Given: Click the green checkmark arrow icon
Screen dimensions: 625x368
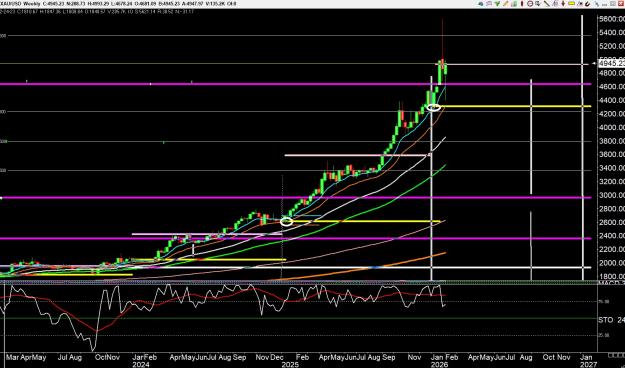Looking at the screenshot, I should pos(497,4).
